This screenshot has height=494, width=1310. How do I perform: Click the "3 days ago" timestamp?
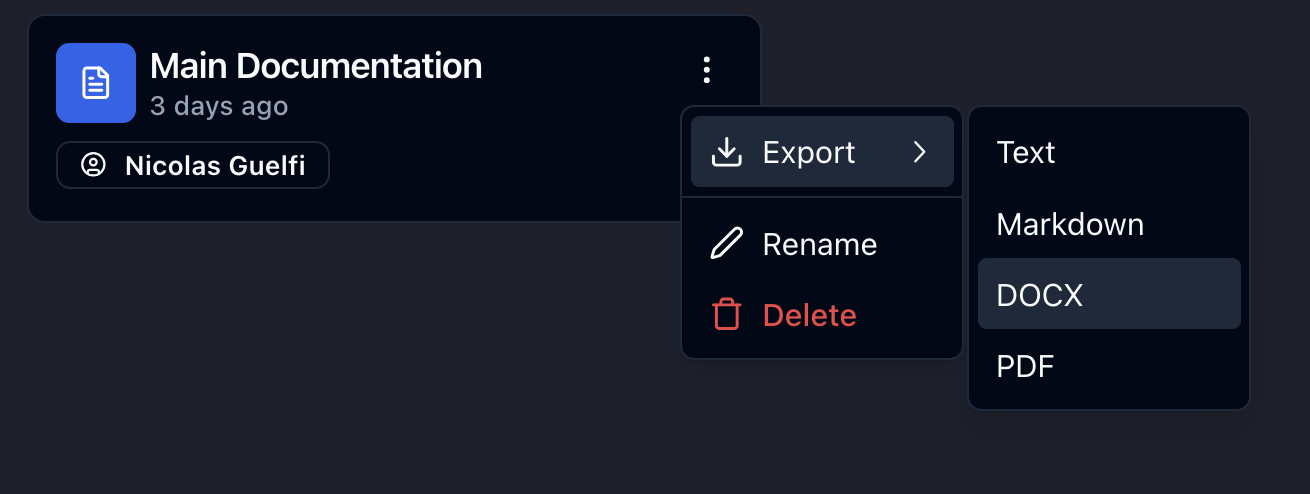(x=219, y=106)
